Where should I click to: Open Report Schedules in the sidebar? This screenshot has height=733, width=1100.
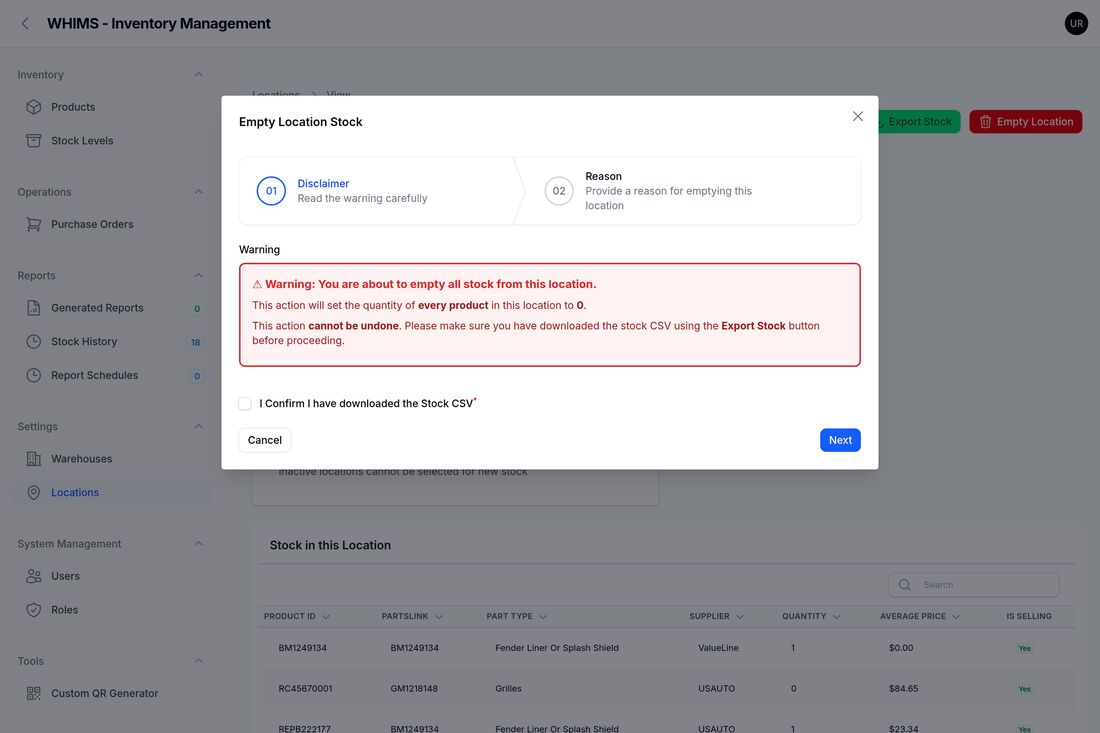coord(112,375)
